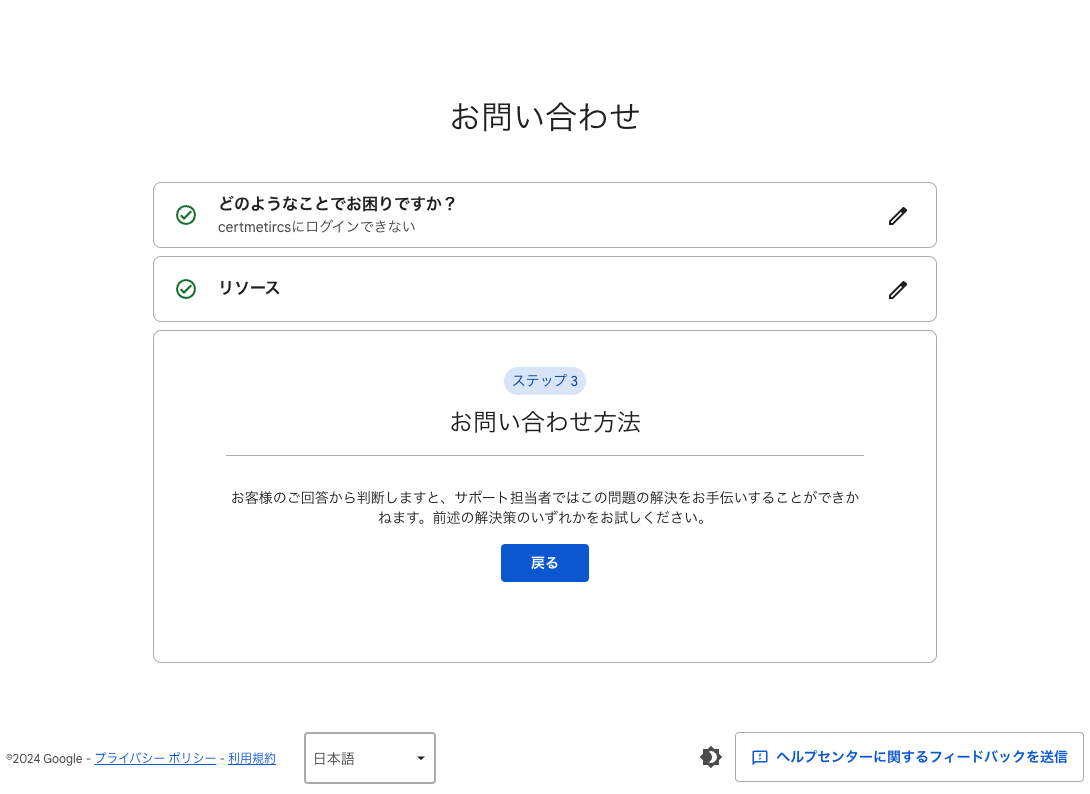Open the 利用規約 link
The width and height of the screenshot is (1090, 794).
tap(252, 759)
